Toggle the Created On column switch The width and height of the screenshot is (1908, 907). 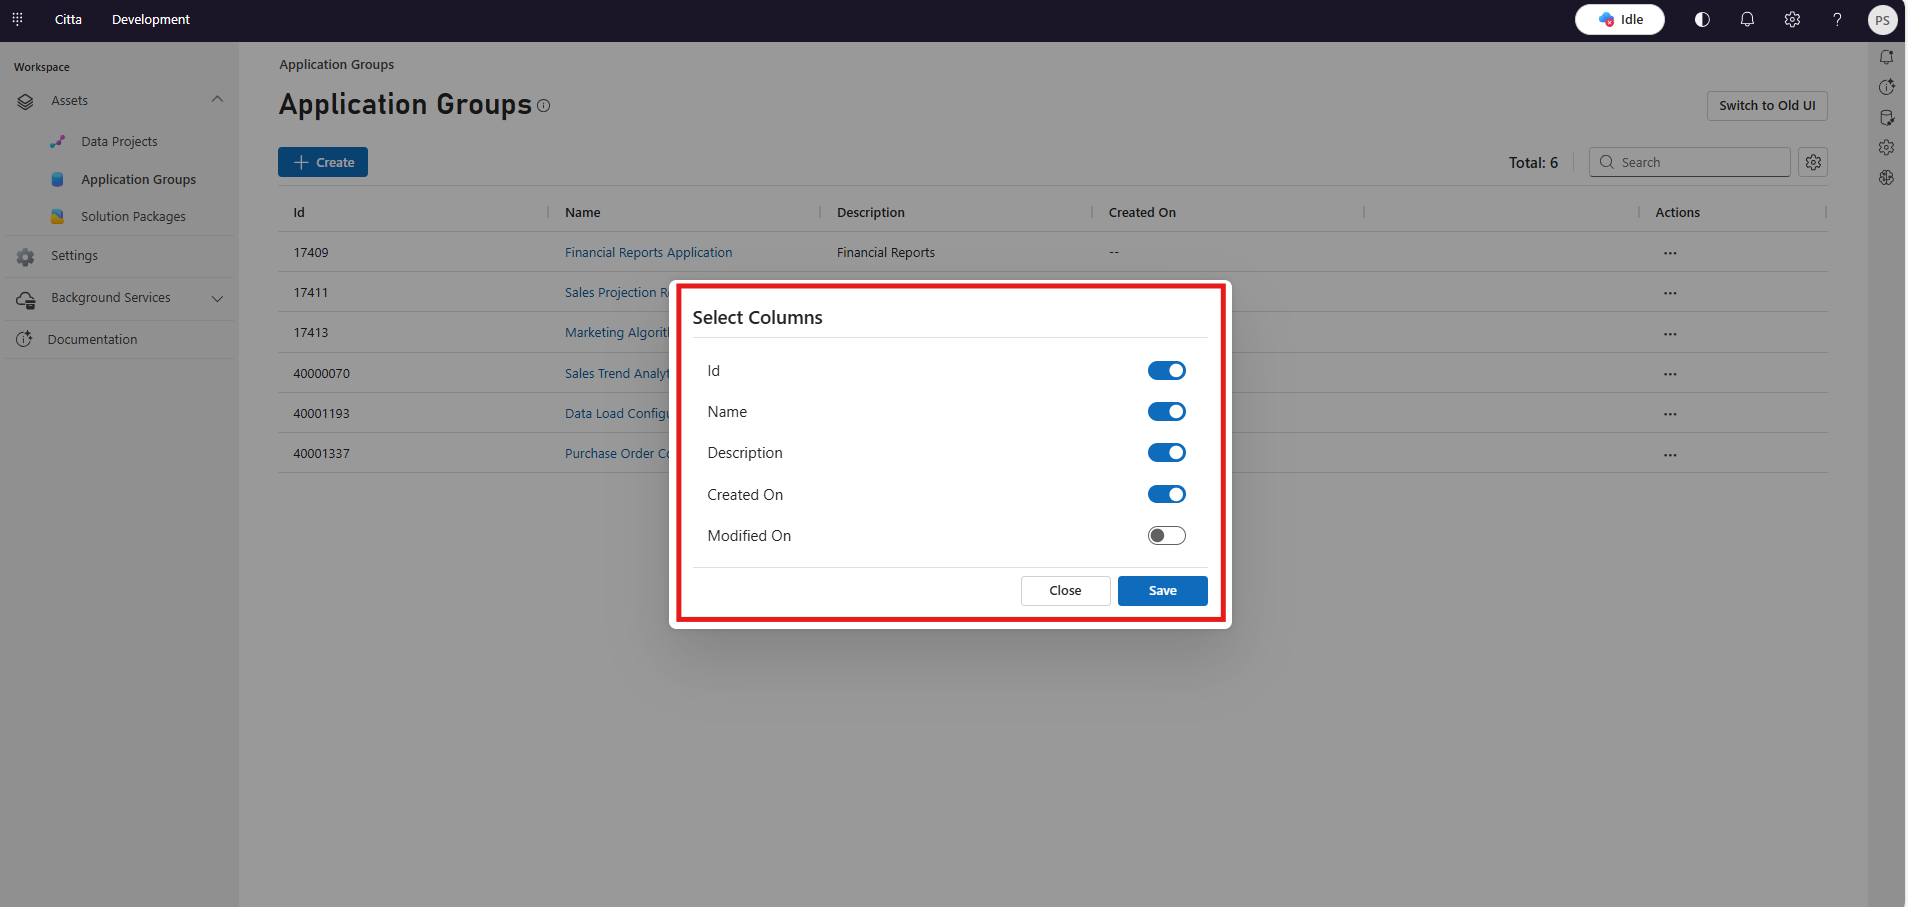(x=1166, y=495)
